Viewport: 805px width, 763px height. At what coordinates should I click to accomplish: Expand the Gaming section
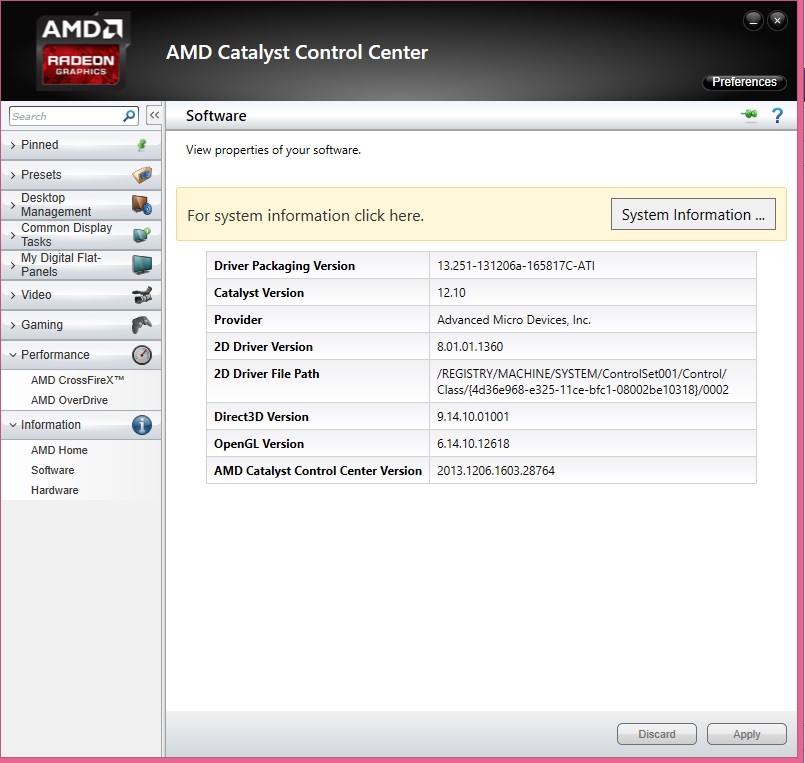[x=81, y=325]
